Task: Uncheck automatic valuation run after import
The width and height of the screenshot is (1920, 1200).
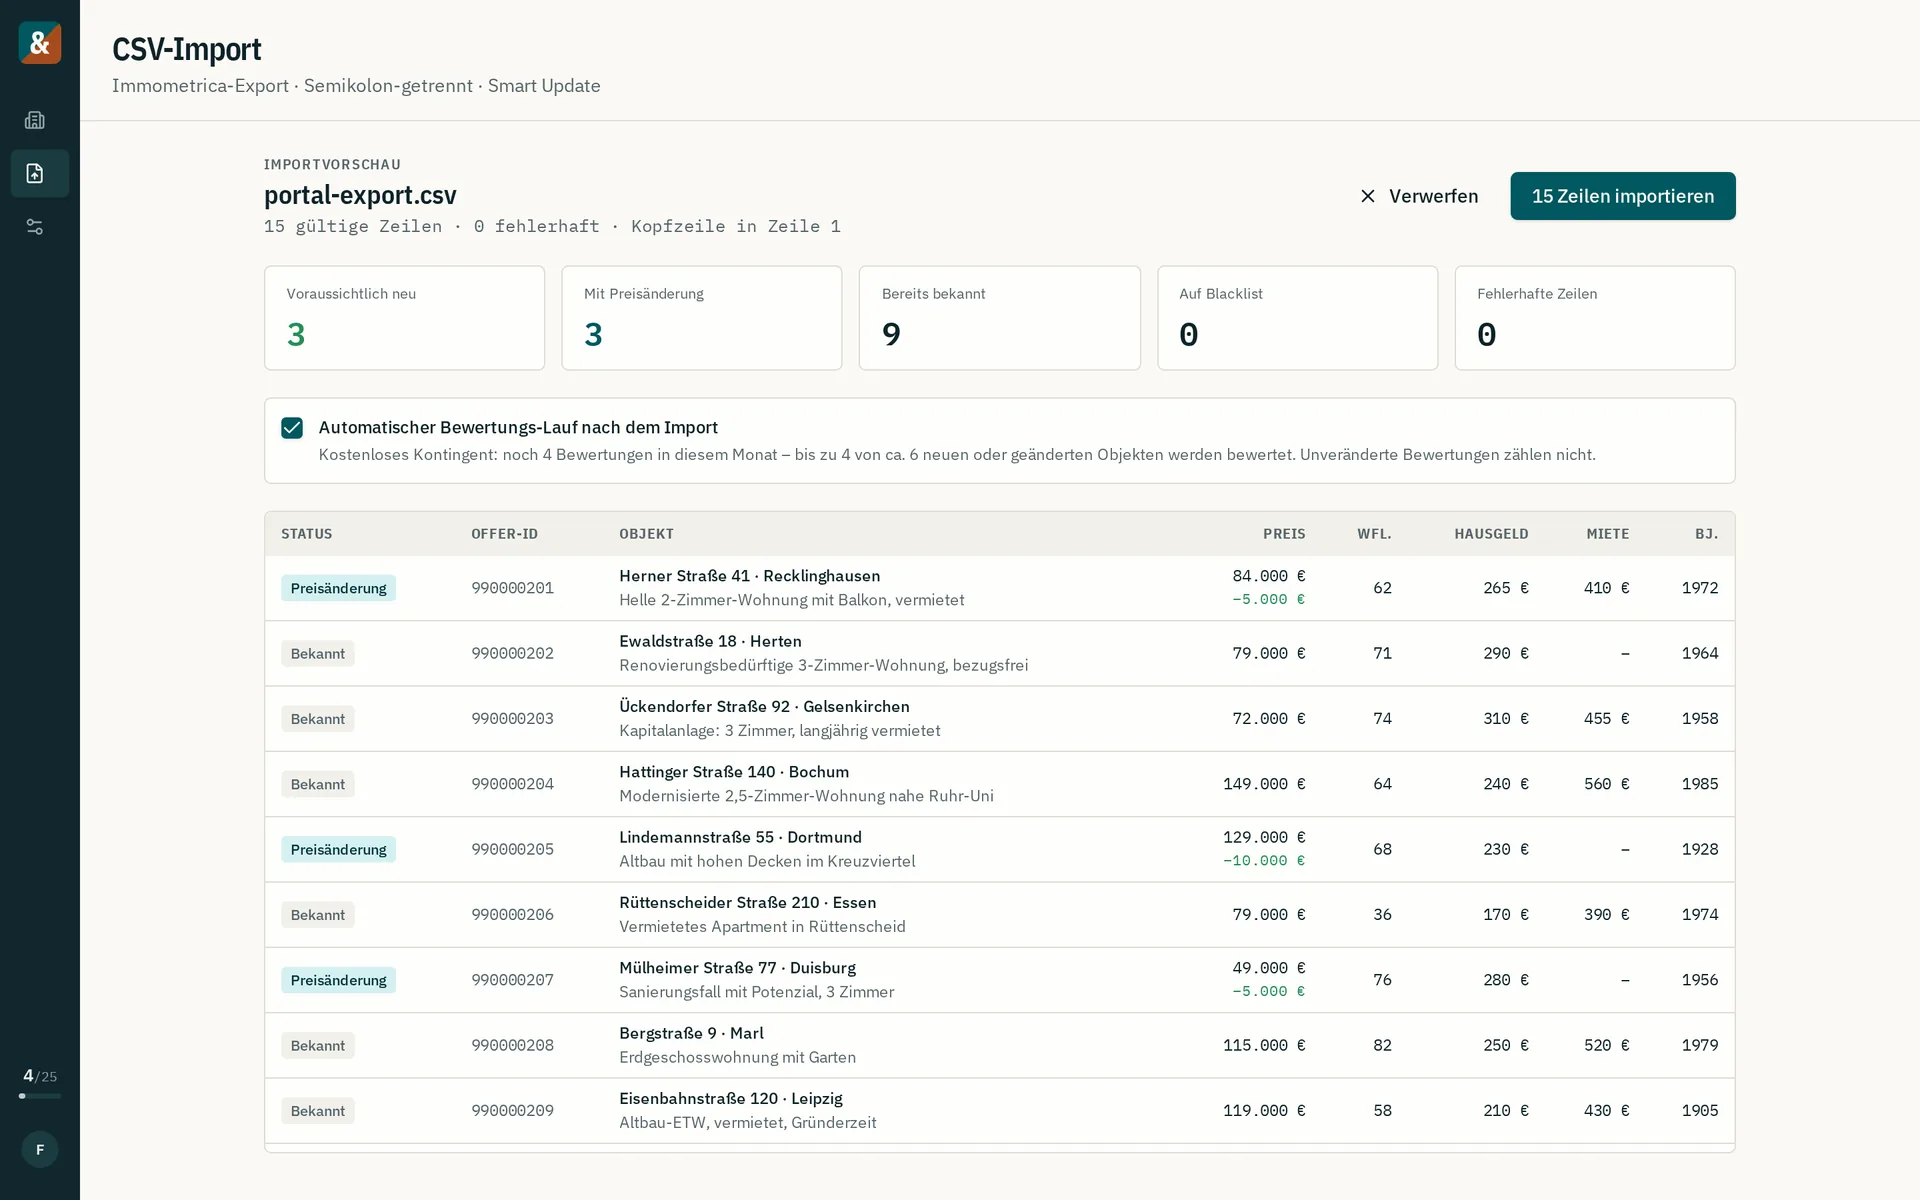Action: click(292, 428)
